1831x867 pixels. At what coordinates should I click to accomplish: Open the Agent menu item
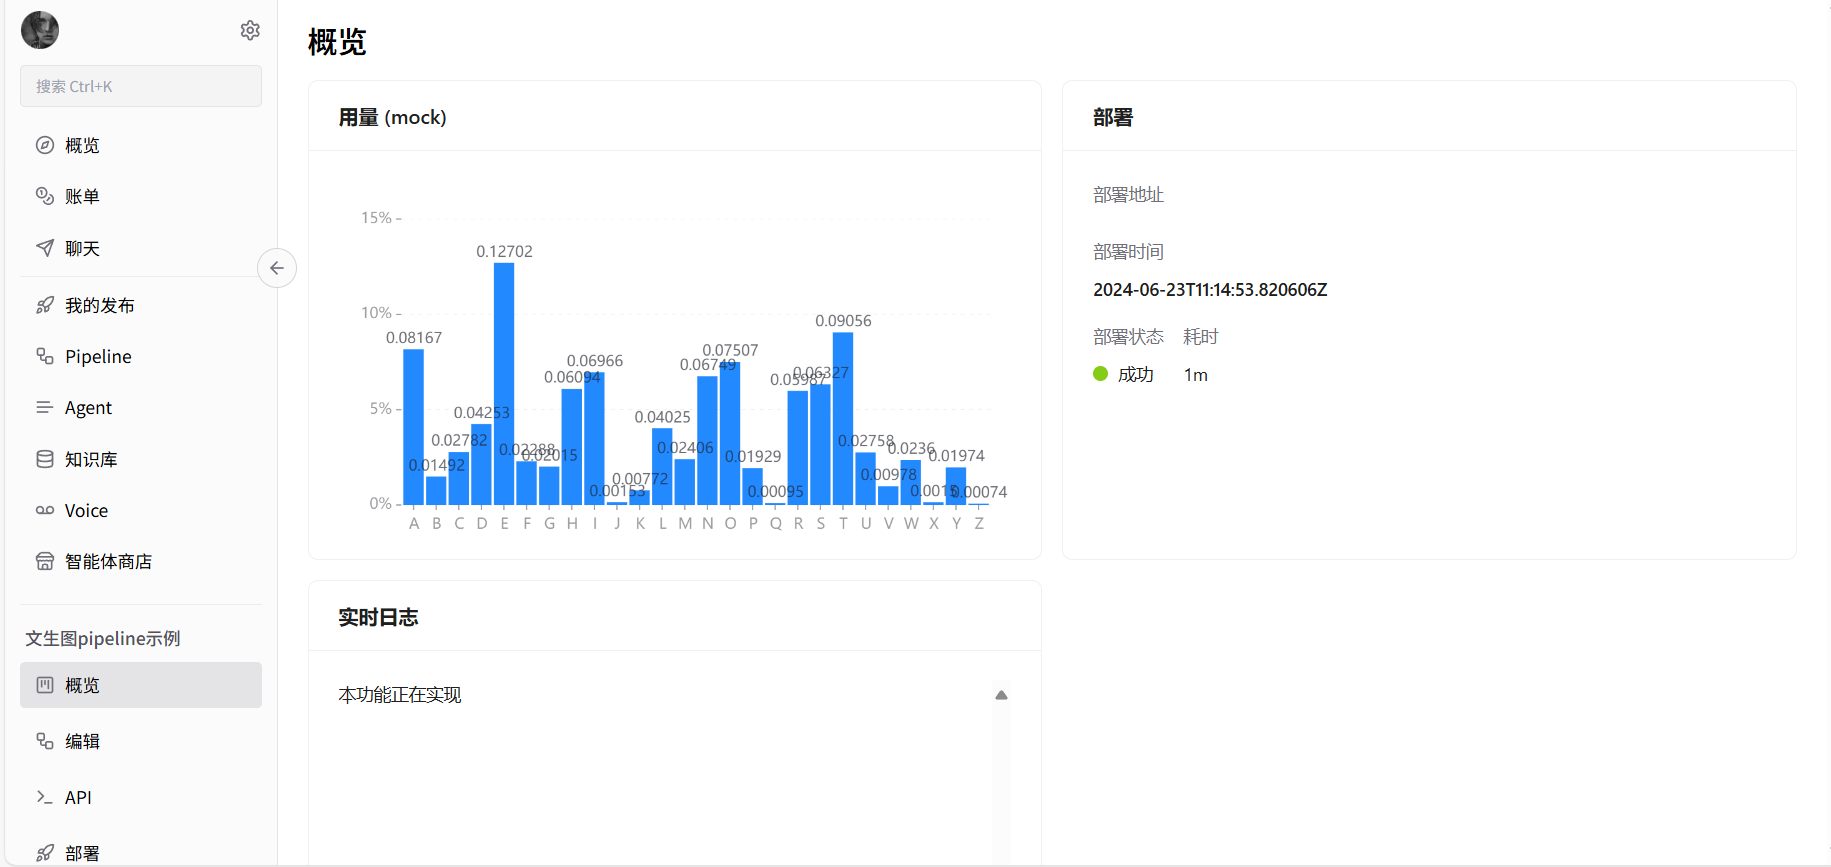[88, 408]
